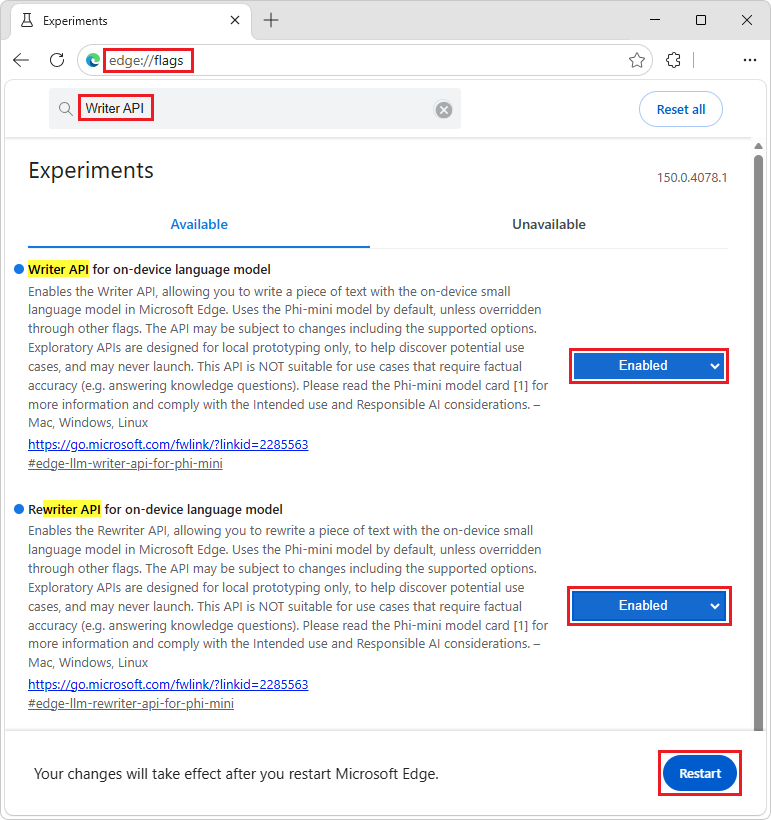Open Writer API go.microsoft.com fwlink
This screenshot has height=820, width=771.
coord(168,445)
